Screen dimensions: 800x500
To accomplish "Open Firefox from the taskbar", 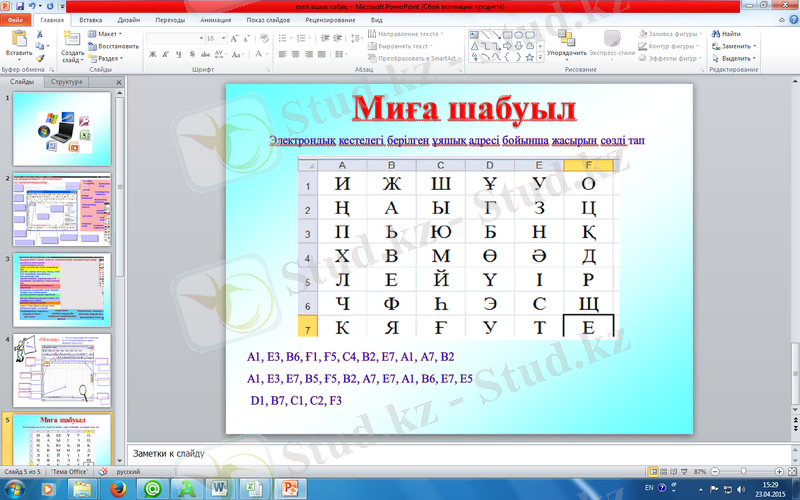I will tap(117, 489).
